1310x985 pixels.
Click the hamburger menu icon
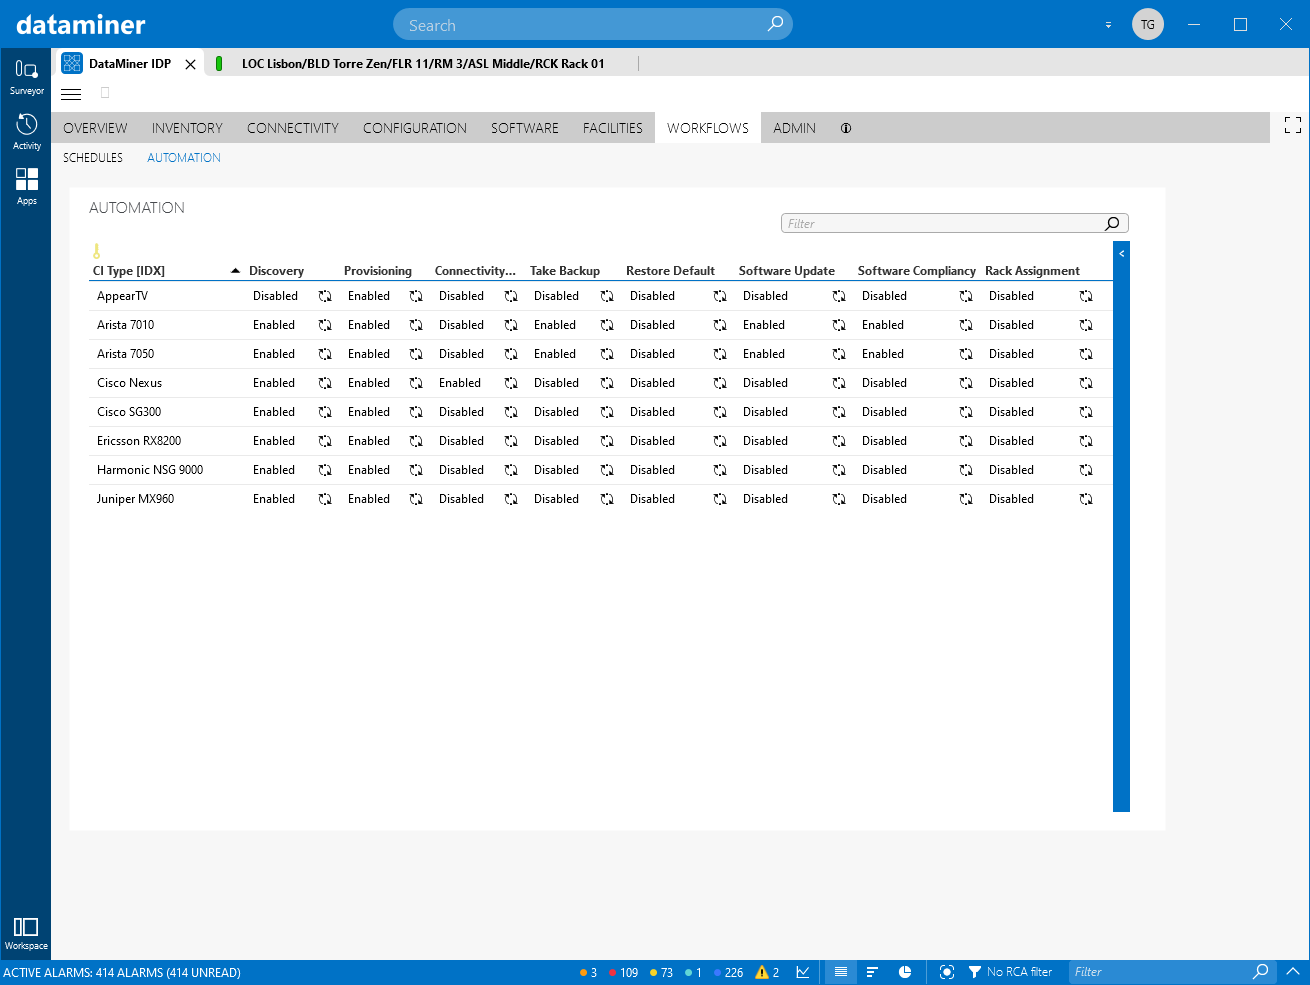(71, 94)
